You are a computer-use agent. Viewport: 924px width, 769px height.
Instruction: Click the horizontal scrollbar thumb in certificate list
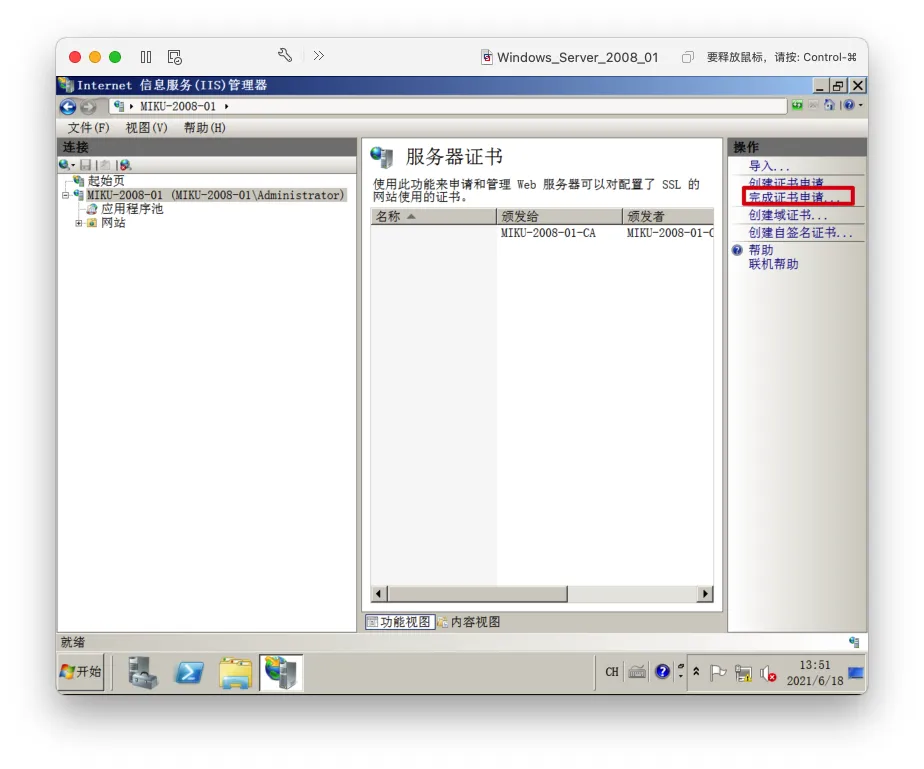(x=477, y=593)
